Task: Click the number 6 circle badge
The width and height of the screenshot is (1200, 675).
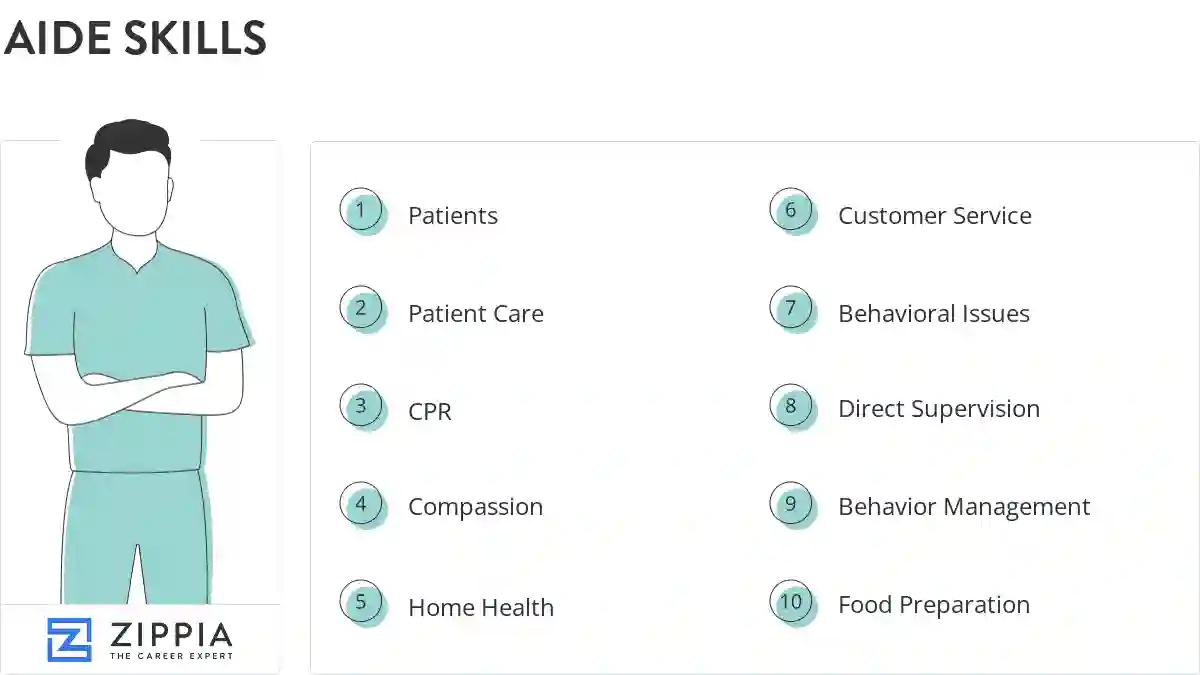Action: (791, 210)
